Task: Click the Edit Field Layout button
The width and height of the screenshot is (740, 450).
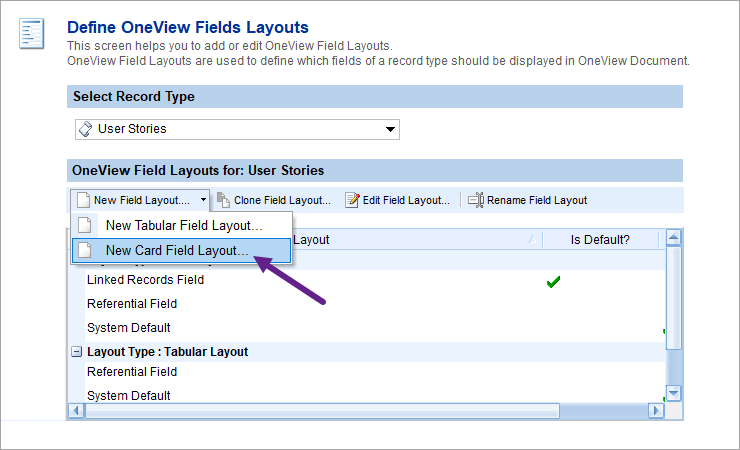Action: tap(397, 200)
